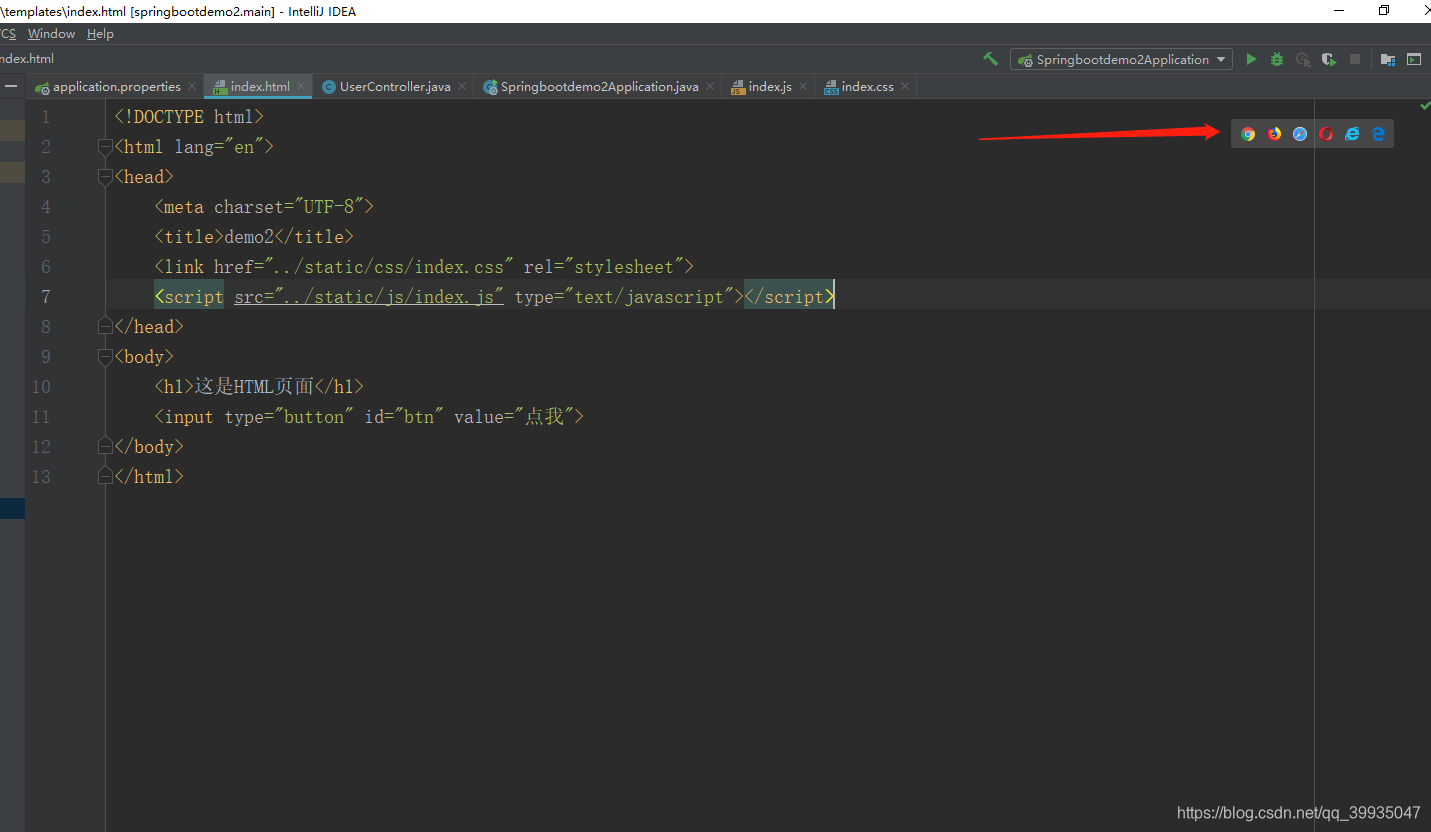Close the Springbootdemo2Application.java tab
This screenshot has height=832, width=1431.
click(710, 86)
